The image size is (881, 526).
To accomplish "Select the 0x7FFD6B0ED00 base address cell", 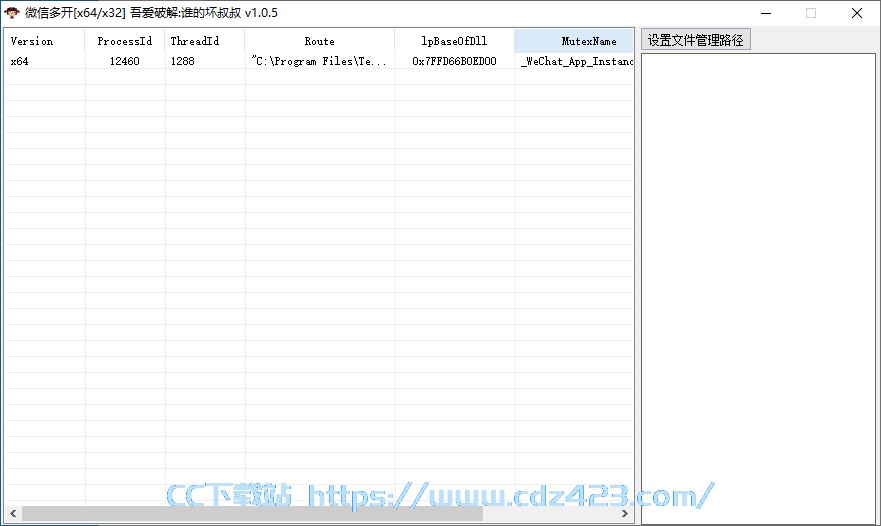I will (x=455, y=61).
